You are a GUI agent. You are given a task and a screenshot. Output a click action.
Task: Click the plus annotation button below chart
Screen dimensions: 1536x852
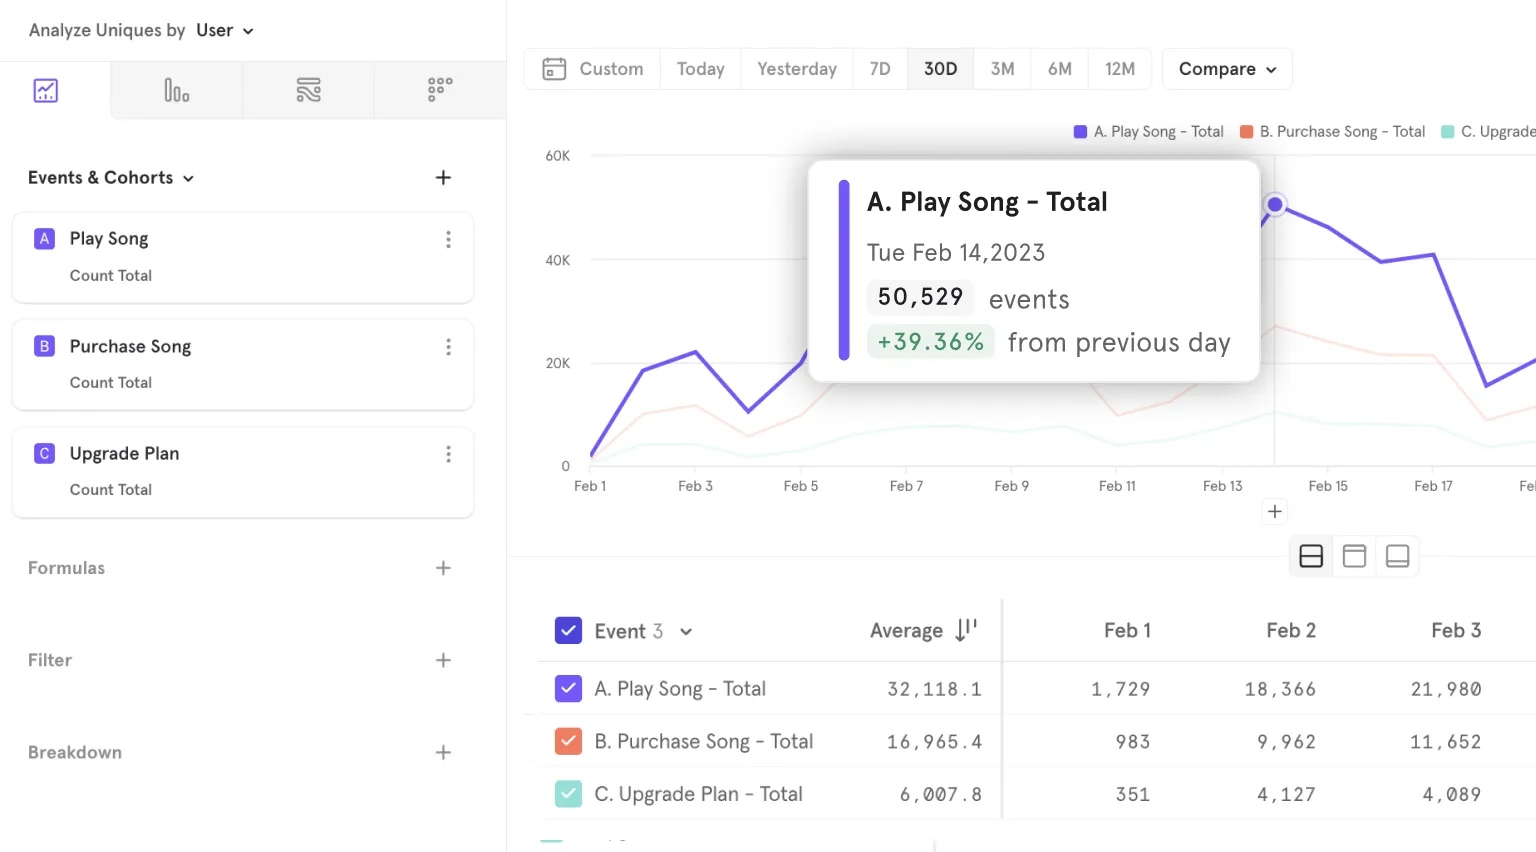(x=1275, y=512)
